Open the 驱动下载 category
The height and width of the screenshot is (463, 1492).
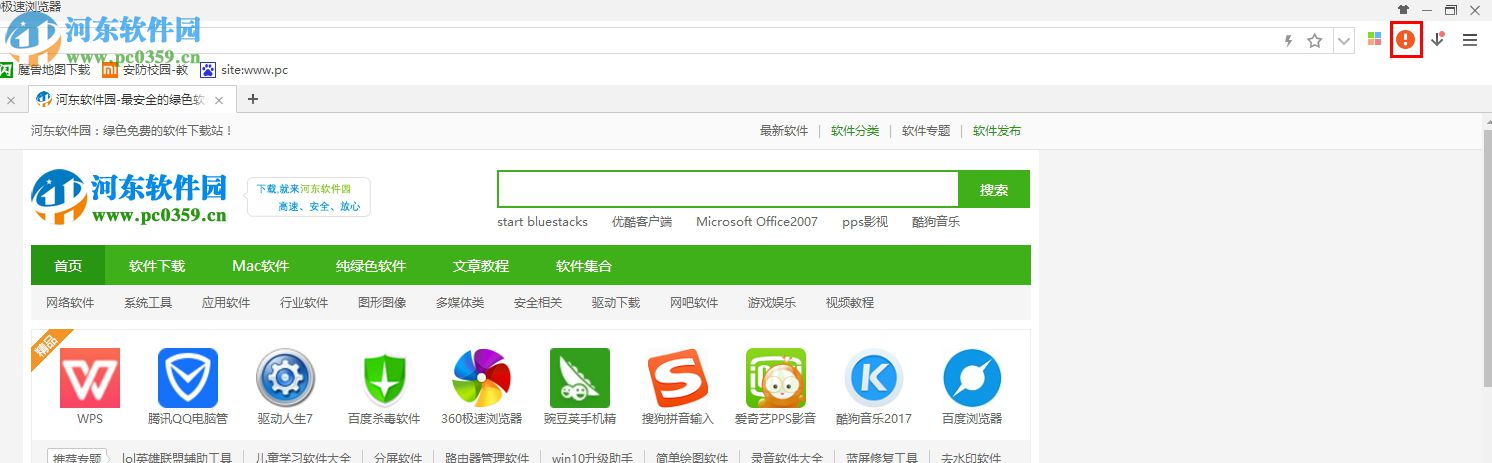point(616,303)
